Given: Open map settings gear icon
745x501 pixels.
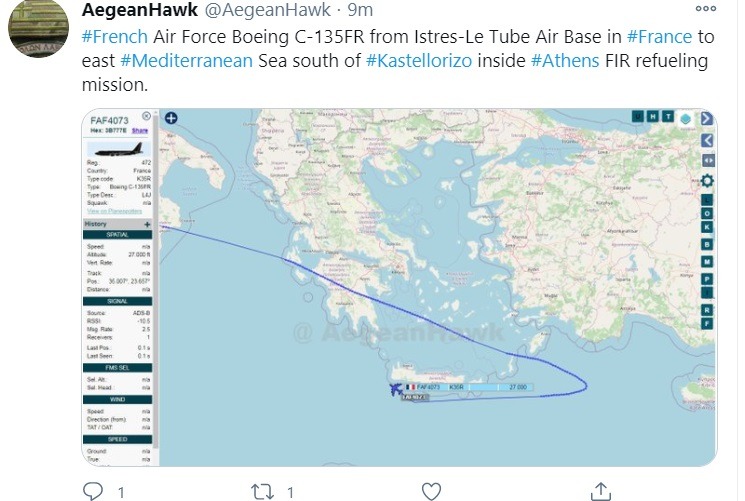Looking at the screenshot, I should click(x=707, y=181).
